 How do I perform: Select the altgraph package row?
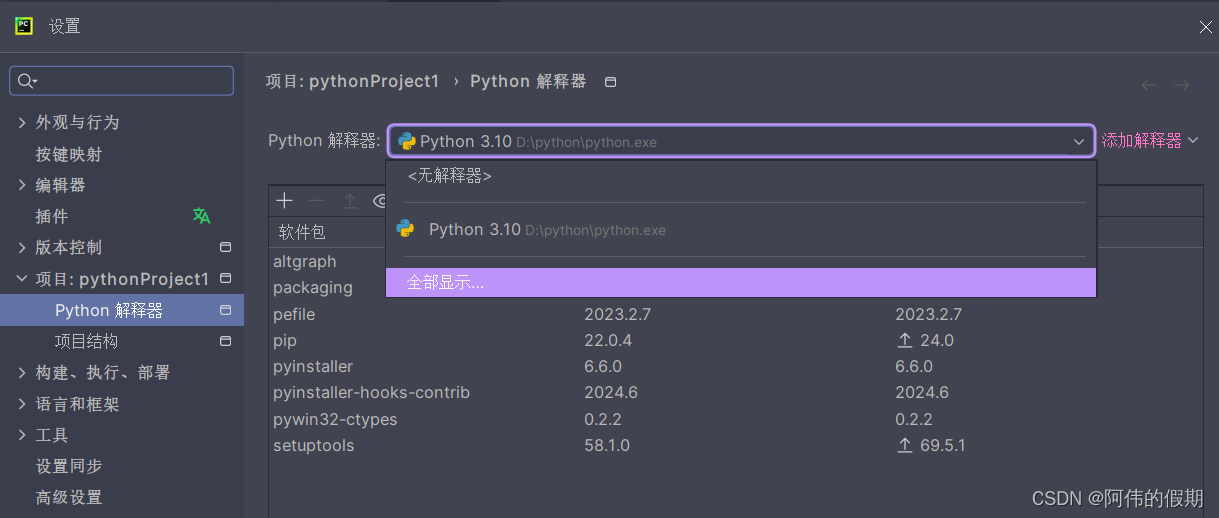point(305,261)
